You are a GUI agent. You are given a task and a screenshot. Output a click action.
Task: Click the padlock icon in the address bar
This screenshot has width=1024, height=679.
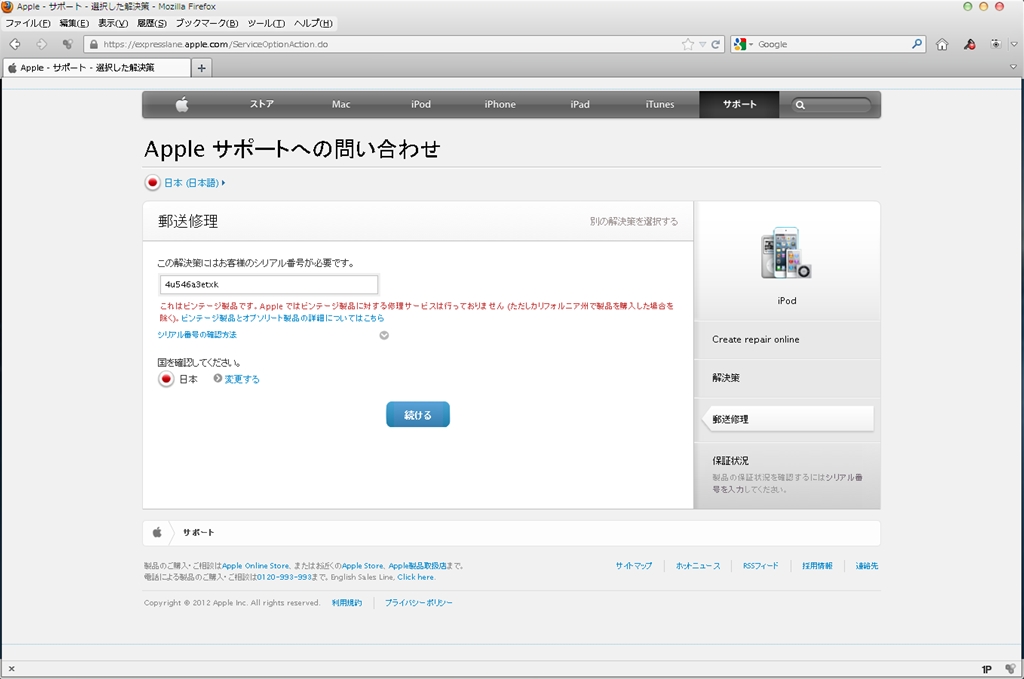(x=93, y=44)
